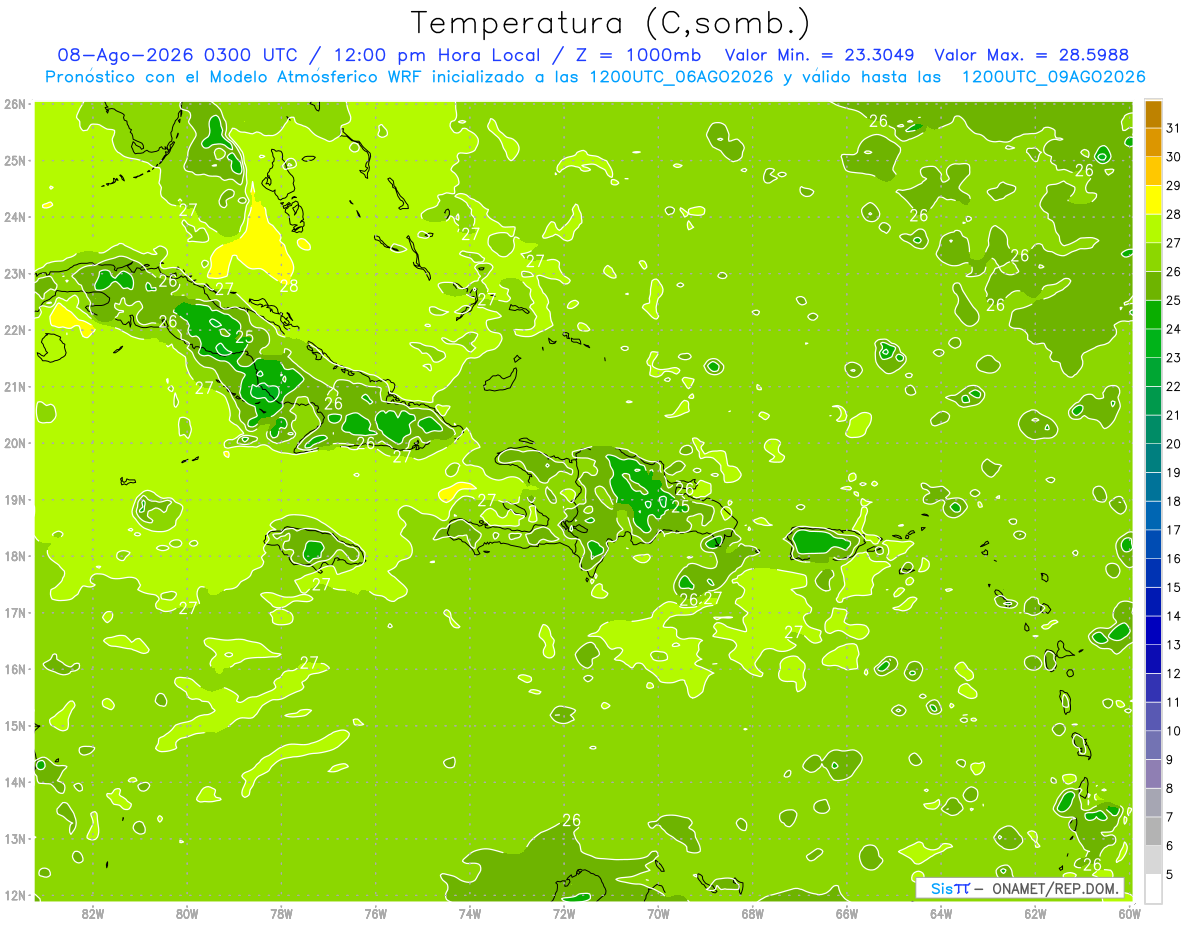Pick the white swatch below colorbar label 5
Screen dimensions: 1200x927
(x=1153, y=888)
